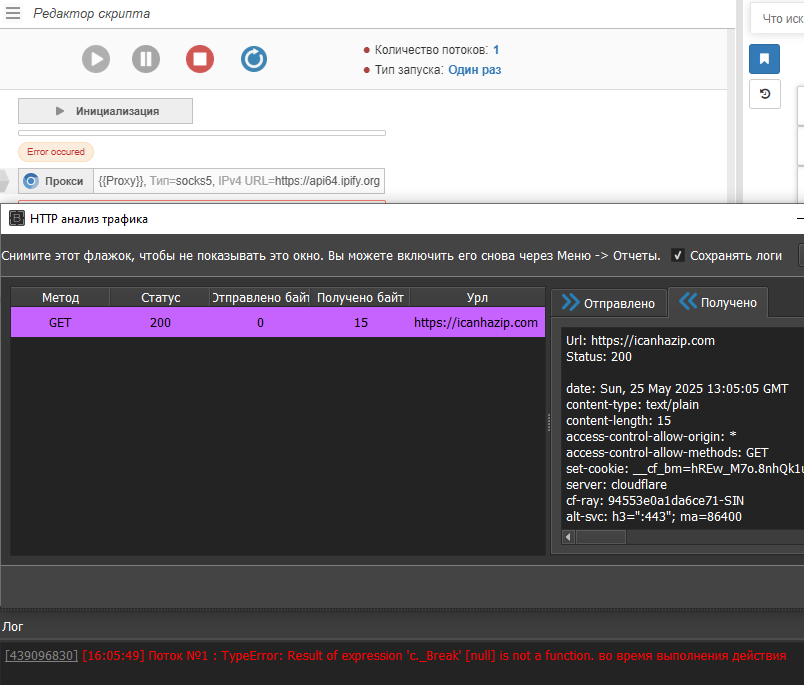Select the GET icanhazip.com request row
Viewport: 804px width, 685px height.
[x=277, y=323]
